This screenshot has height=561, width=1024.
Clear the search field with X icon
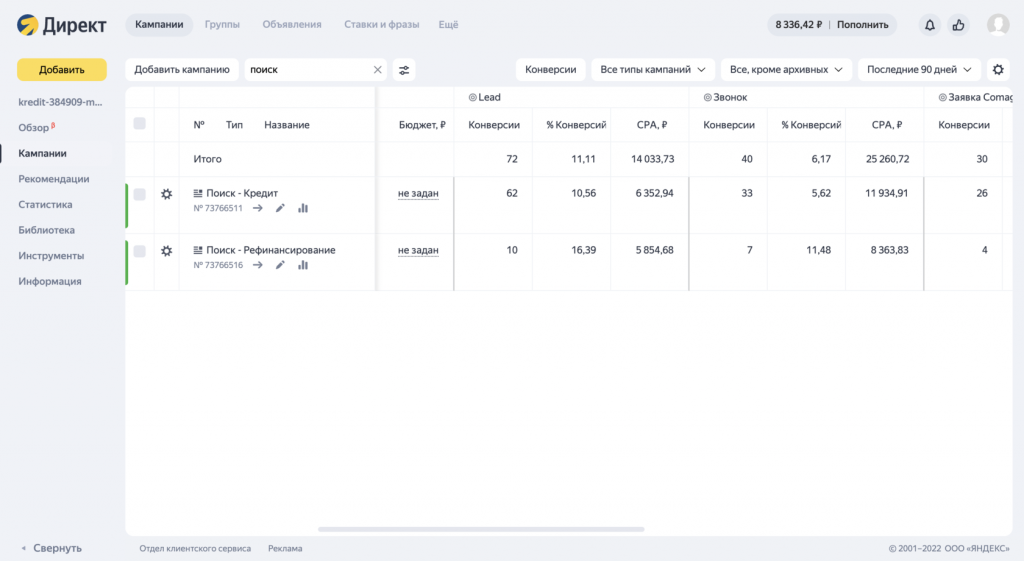378,70
